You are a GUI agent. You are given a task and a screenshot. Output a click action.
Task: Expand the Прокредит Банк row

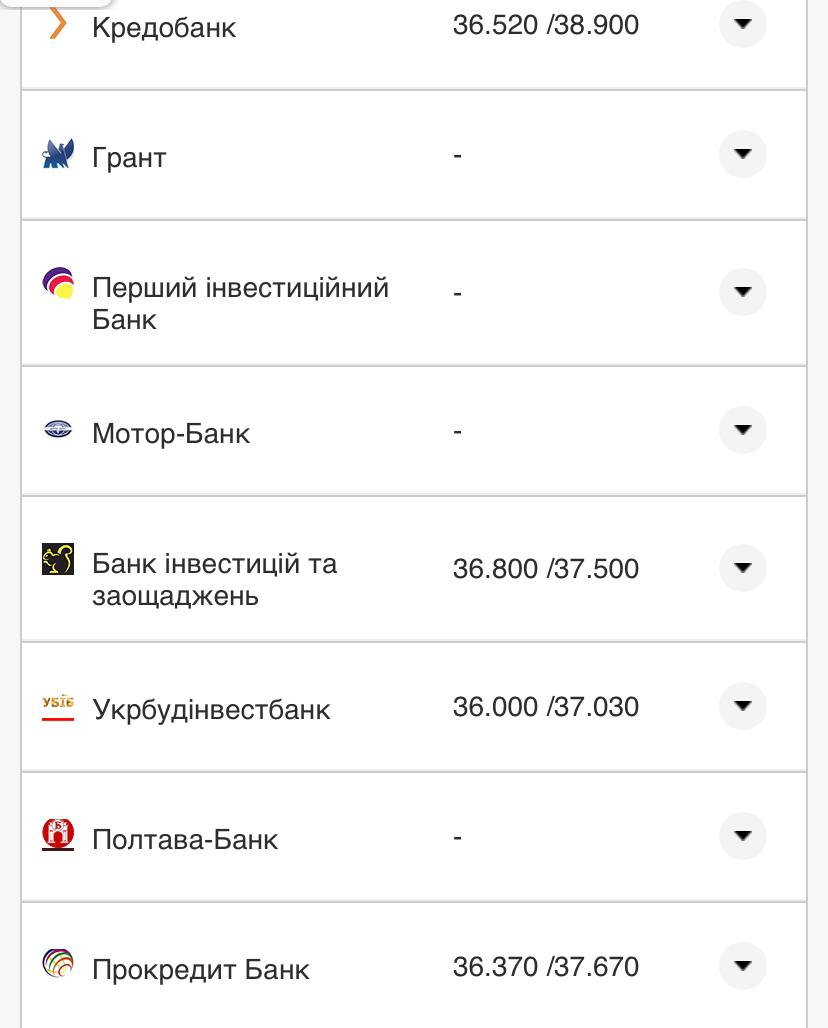click(x=742, y=966)
